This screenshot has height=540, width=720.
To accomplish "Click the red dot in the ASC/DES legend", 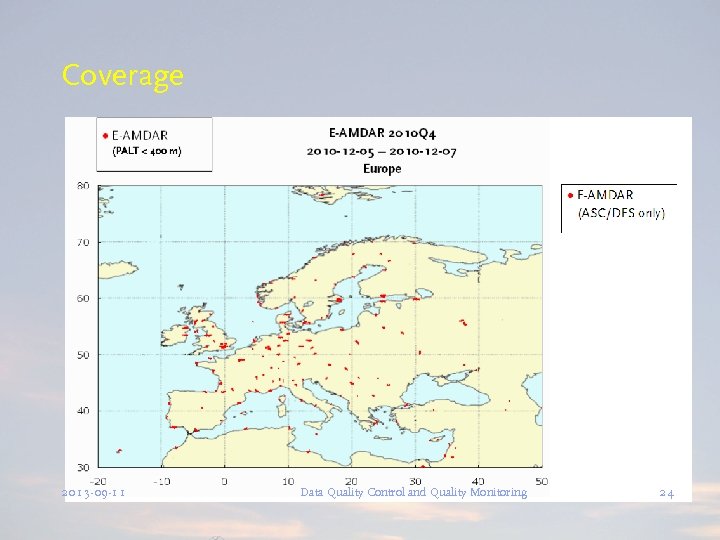I will pos(570,196).
